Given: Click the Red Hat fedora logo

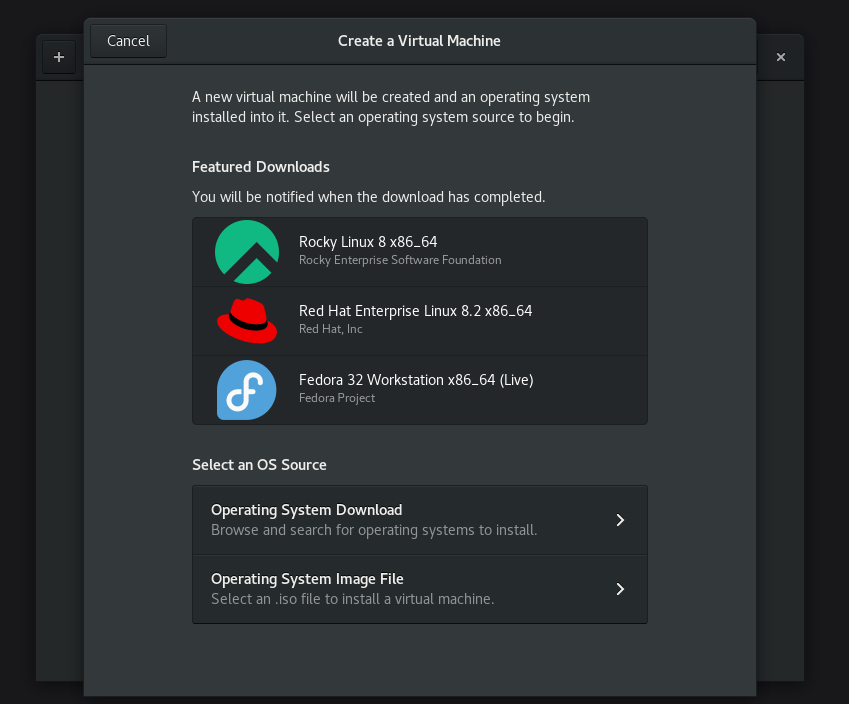Looking at the screenshot, I should (x=246, y=320).
